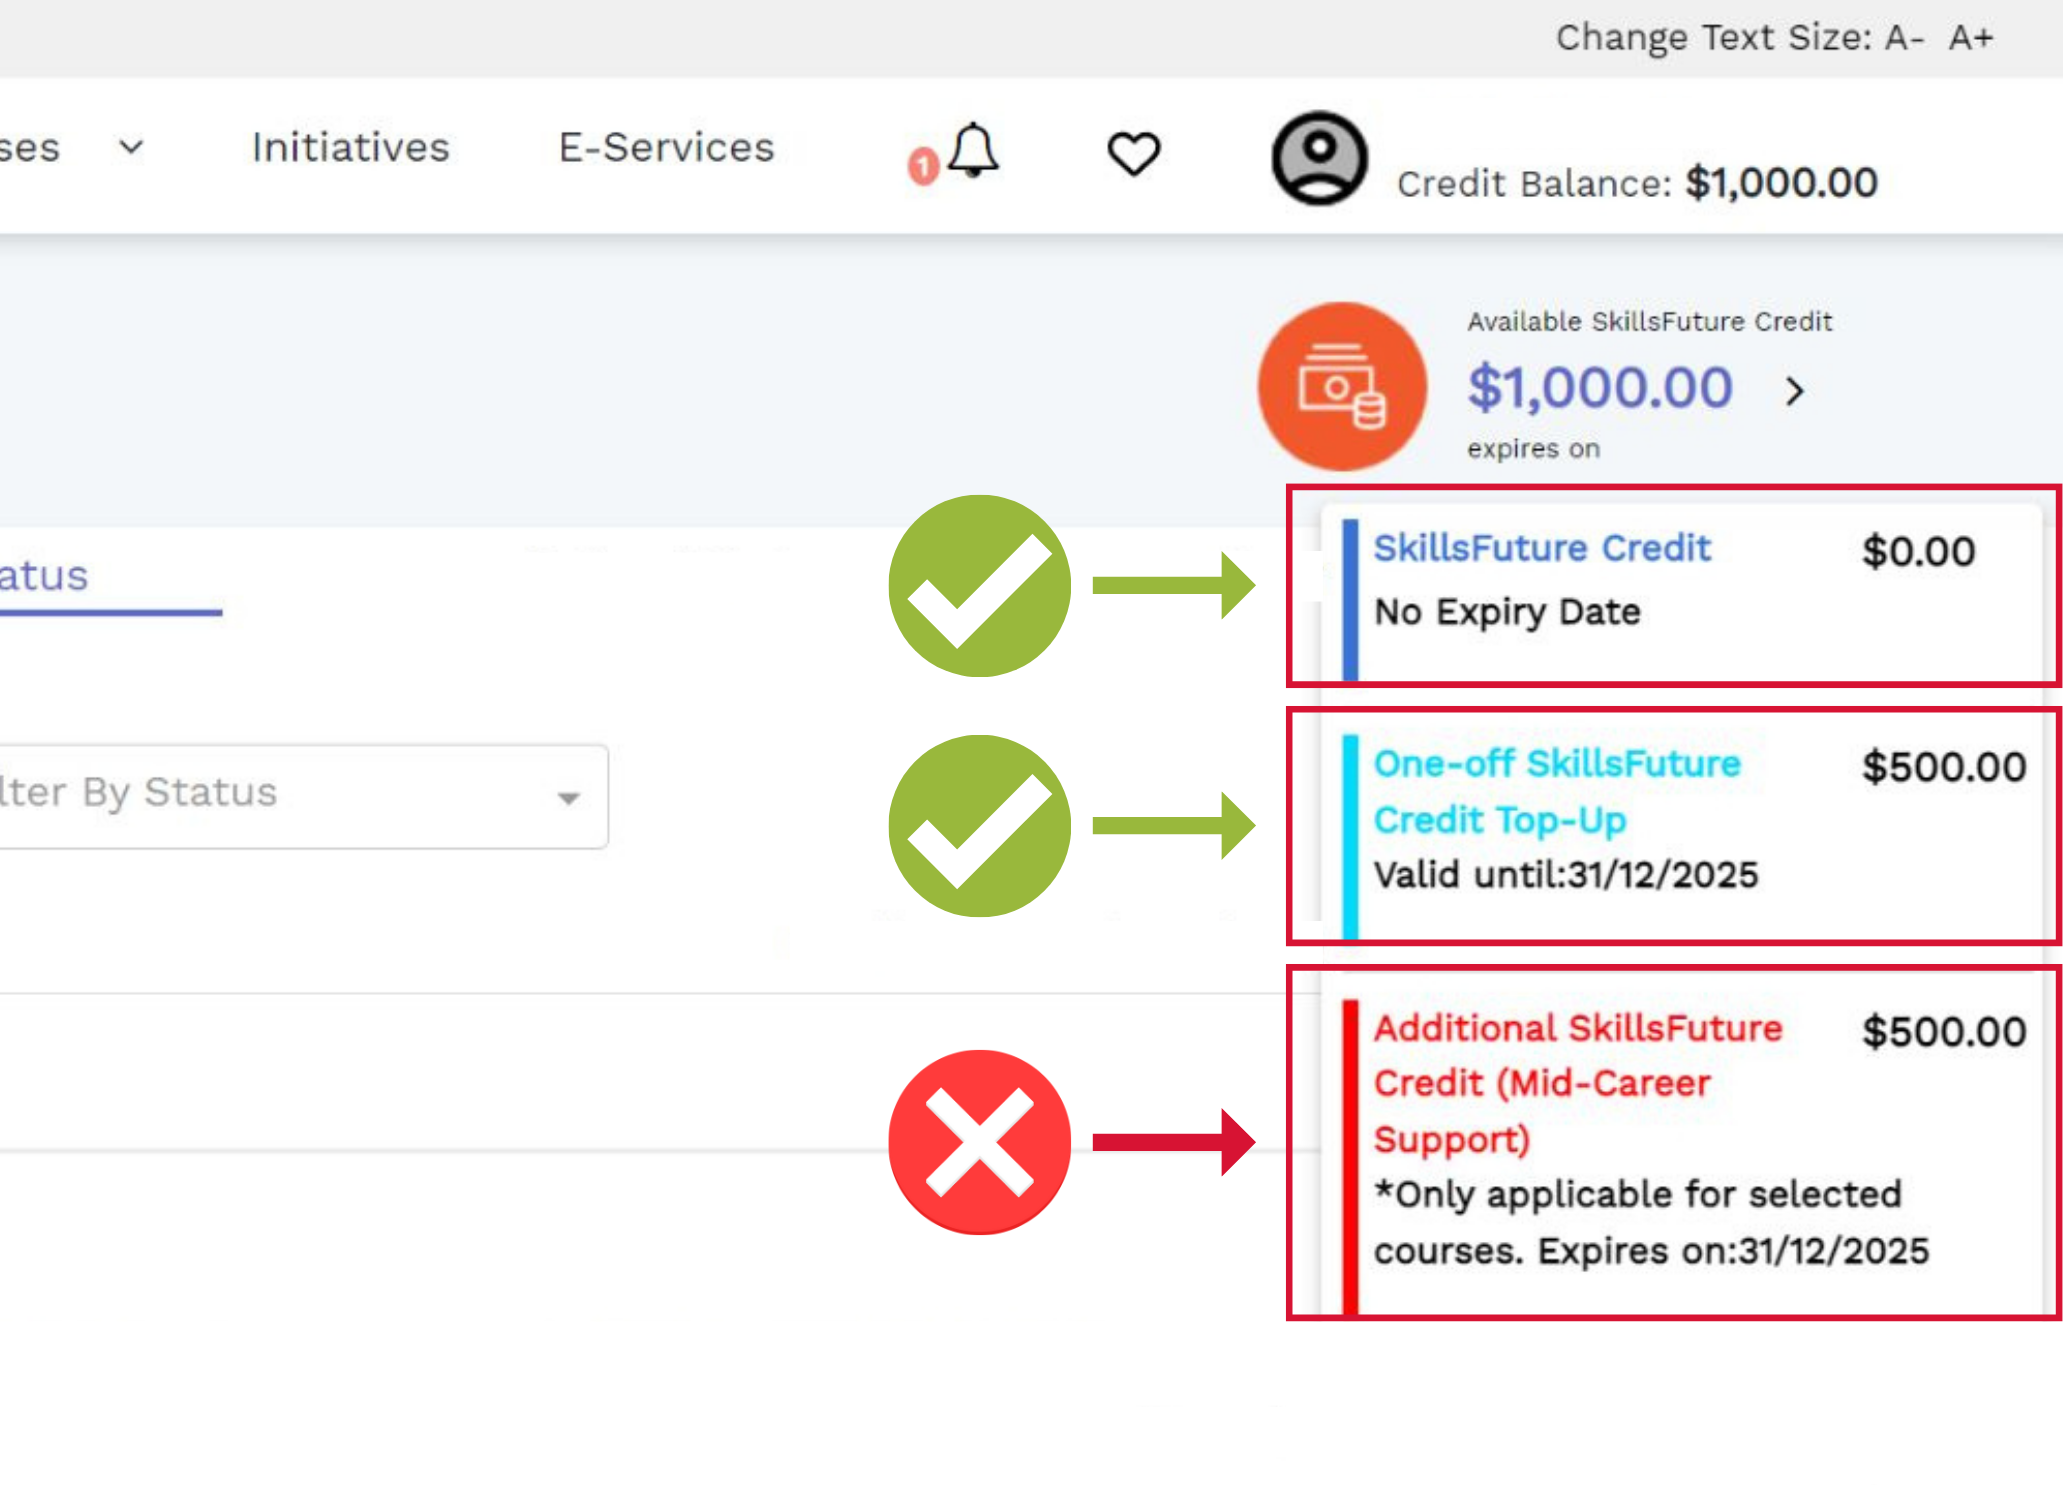The height and width of the screenshot is (1485, 2063).
Task: Open the favourites heart icon
Action: tap(1133, 154)
